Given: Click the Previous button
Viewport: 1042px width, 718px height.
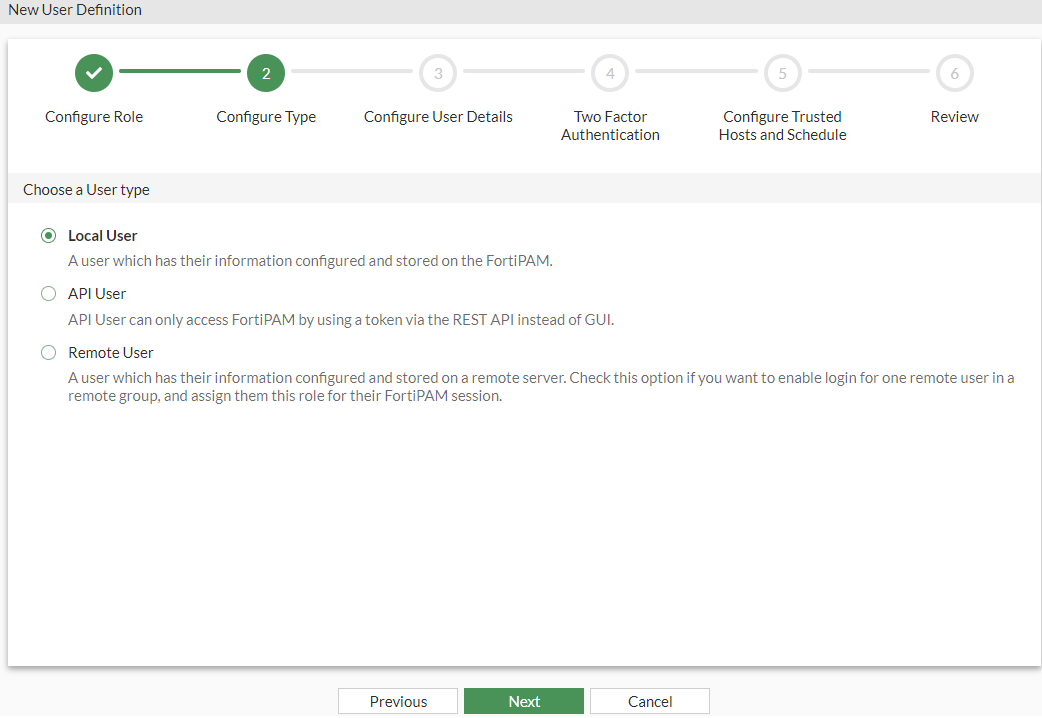Looking at the screenshot, I should [397, 701].
